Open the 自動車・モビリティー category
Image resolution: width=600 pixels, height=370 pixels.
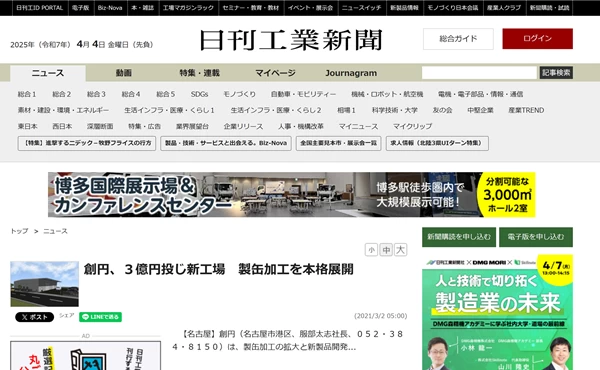(303, 94)
